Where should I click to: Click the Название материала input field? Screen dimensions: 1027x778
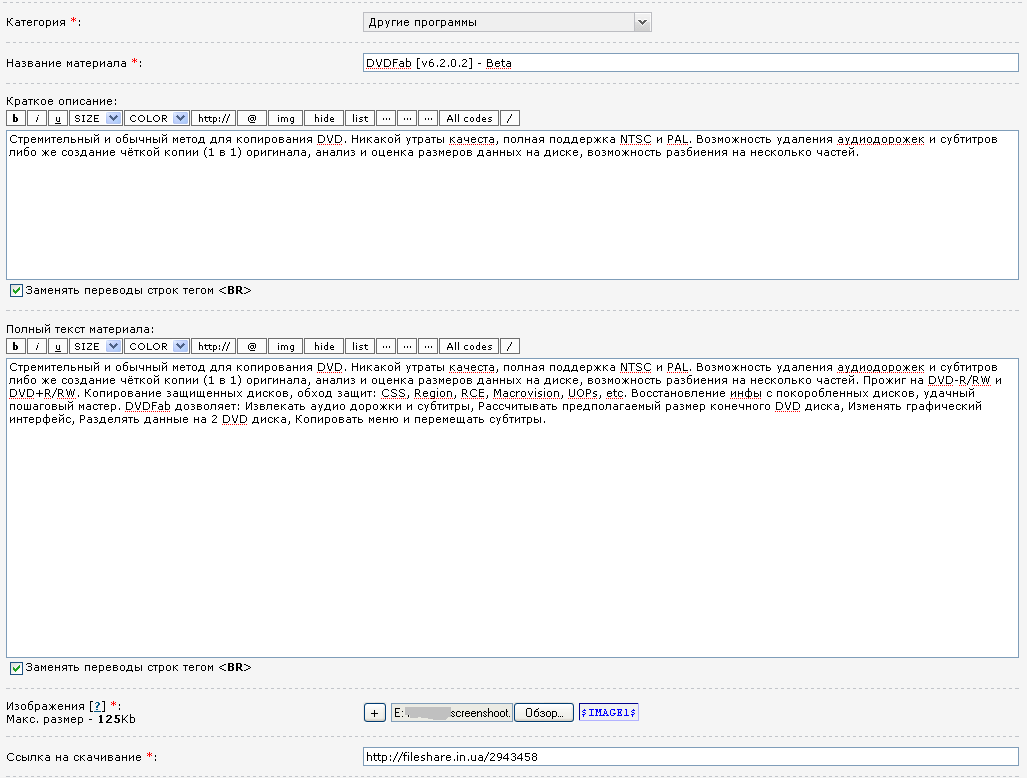coord(690,63)
